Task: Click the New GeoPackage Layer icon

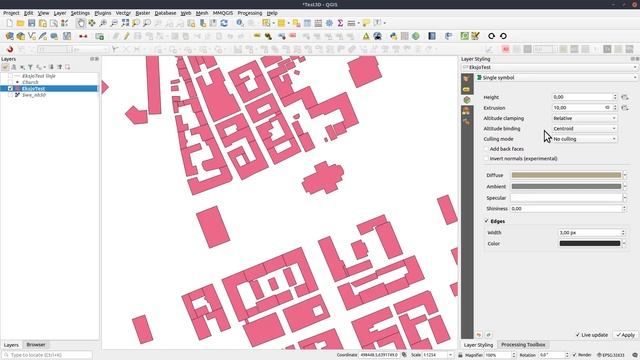Action: pyautogui.click(x=20, y=36)
